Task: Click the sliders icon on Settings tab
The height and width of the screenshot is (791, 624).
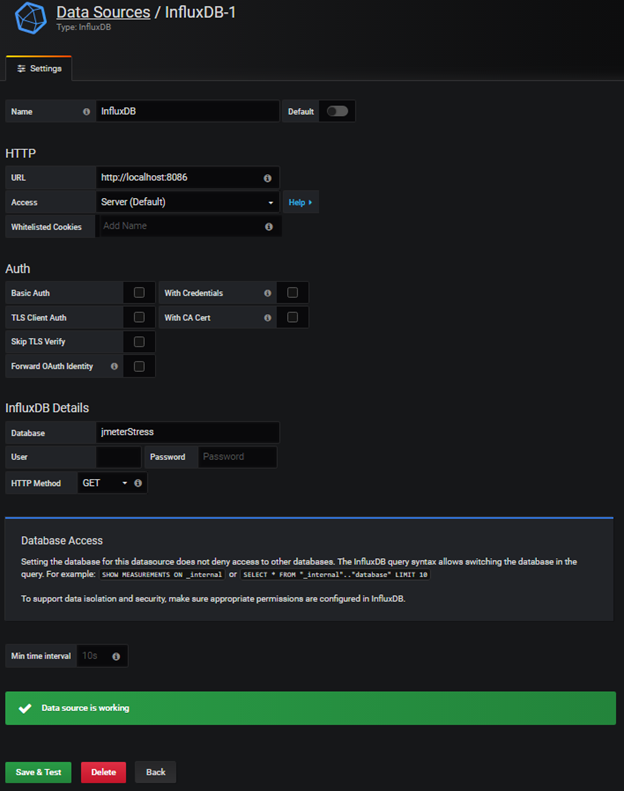Action: tap(21, 69)
